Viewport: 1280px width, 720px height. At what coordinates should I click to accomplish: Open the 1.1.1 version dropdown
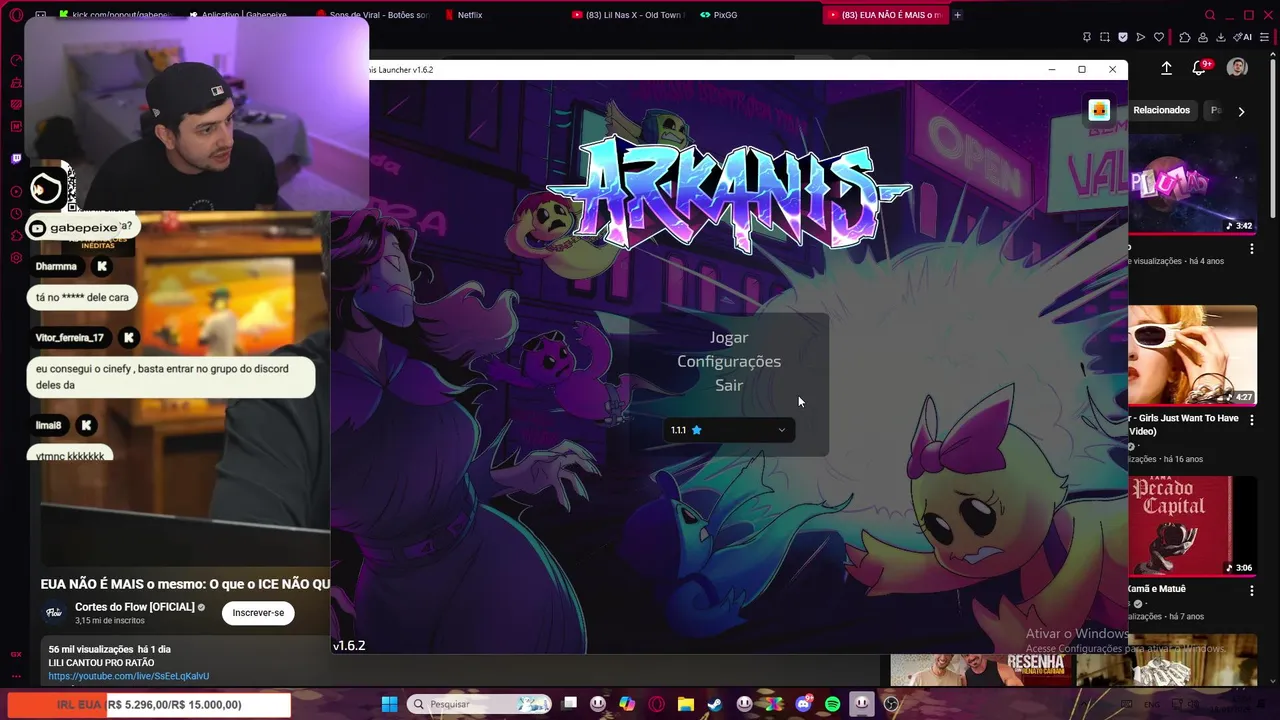click(729, 430)
